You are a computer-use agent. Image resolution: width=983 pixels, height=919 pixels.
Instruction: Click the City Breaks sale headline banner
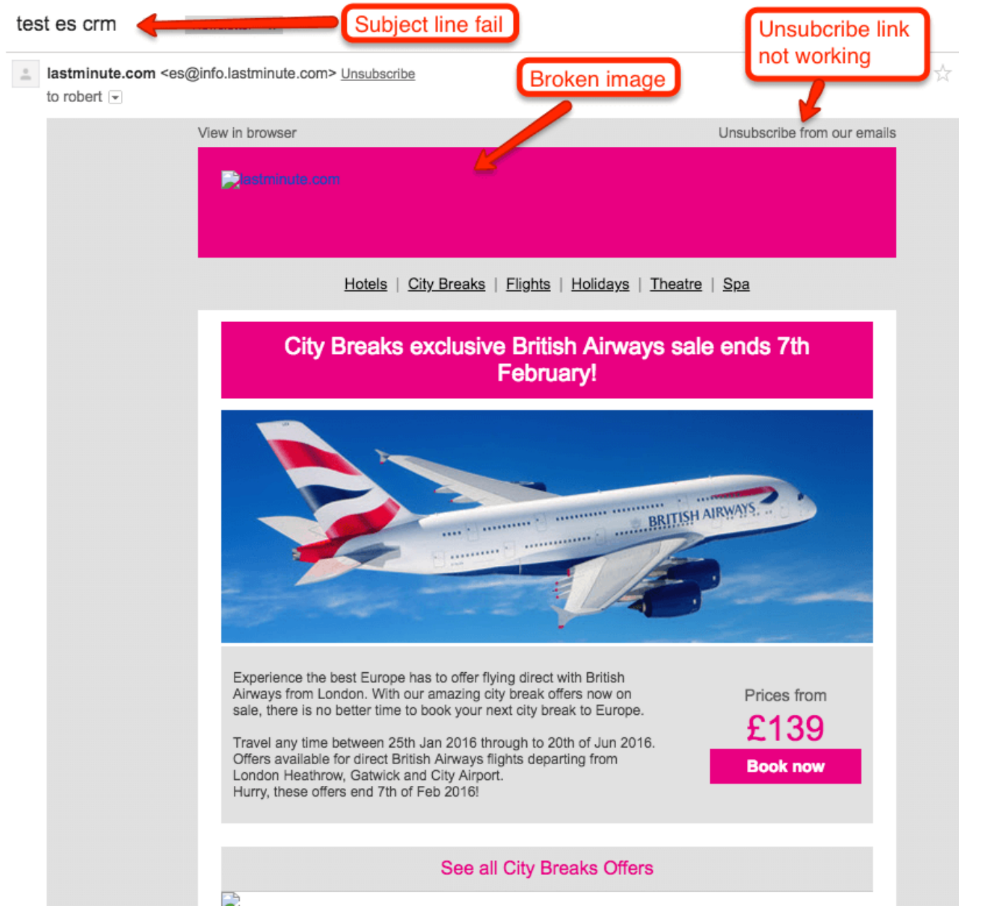(x=547, y=360)
